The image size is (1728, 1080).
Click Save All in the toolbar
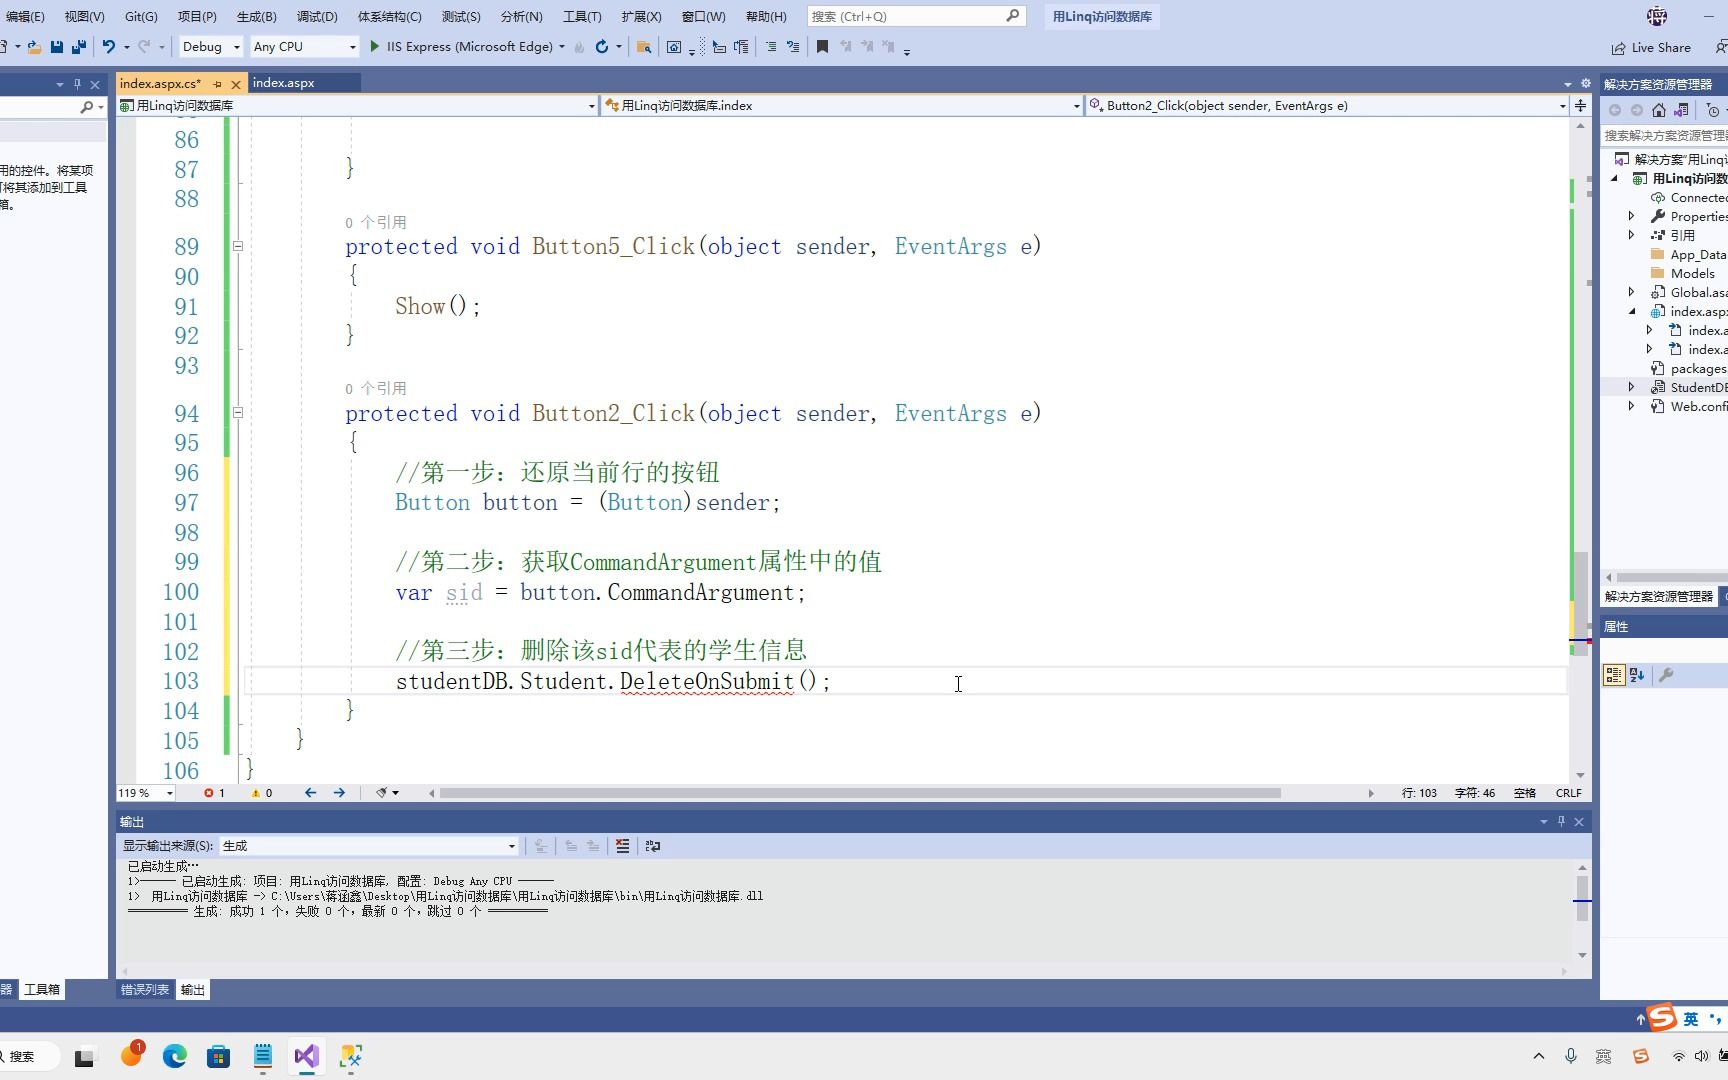click(x=79, y=47)
